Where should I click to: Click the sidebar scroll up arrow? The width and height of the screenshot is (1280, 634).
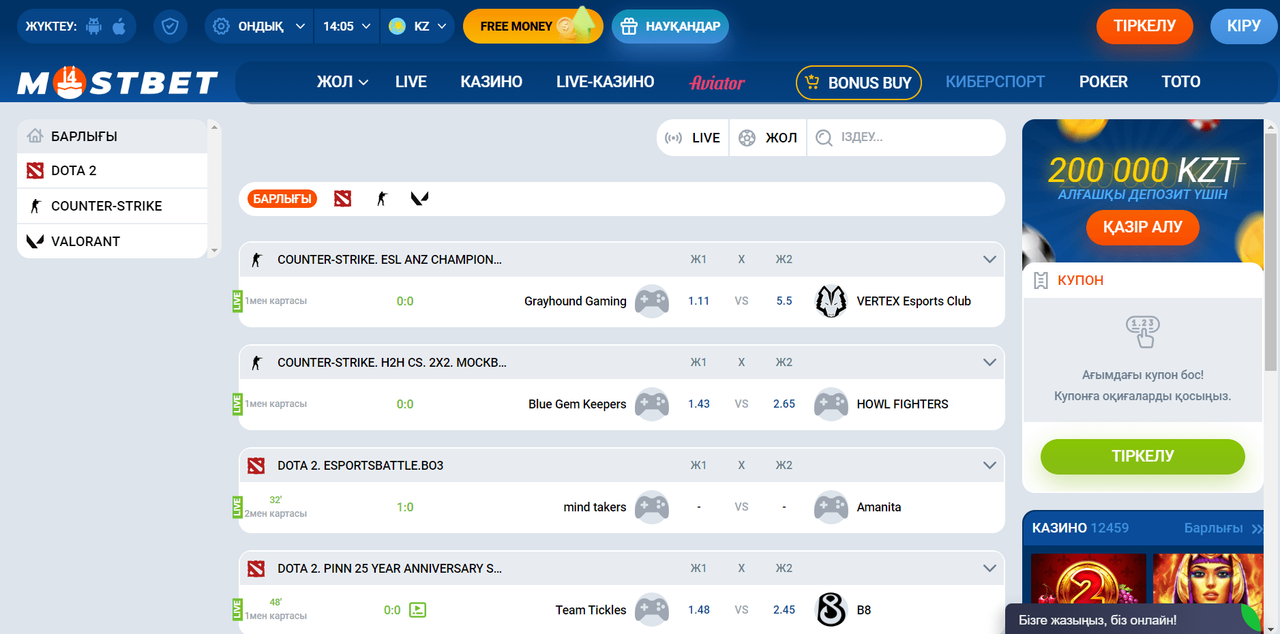[213, 127]
